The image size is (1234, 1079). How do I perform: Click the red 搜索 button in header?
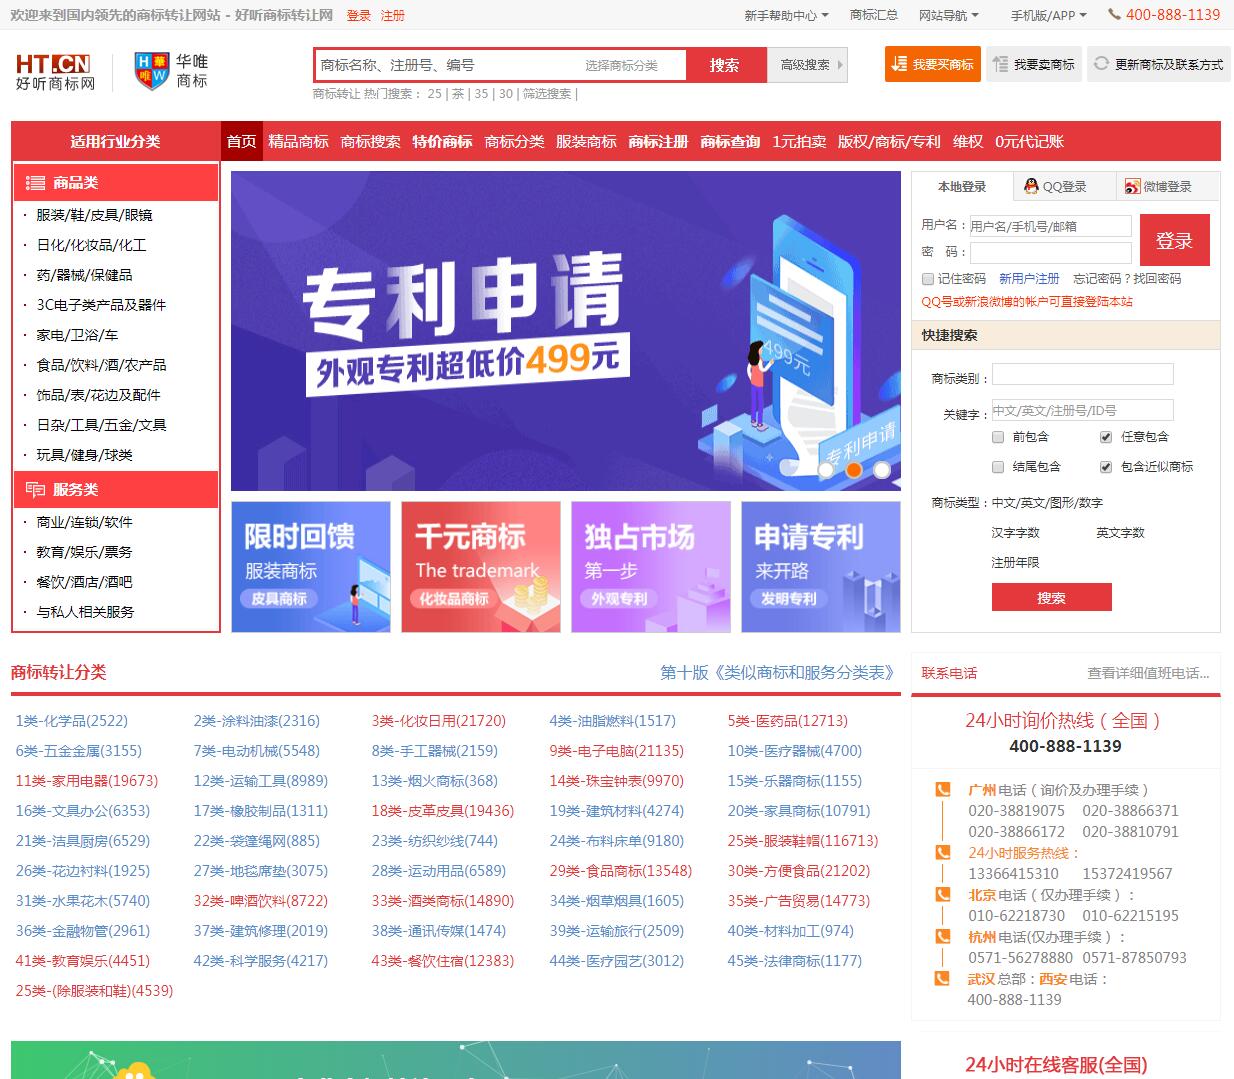[x=724, y=65]
